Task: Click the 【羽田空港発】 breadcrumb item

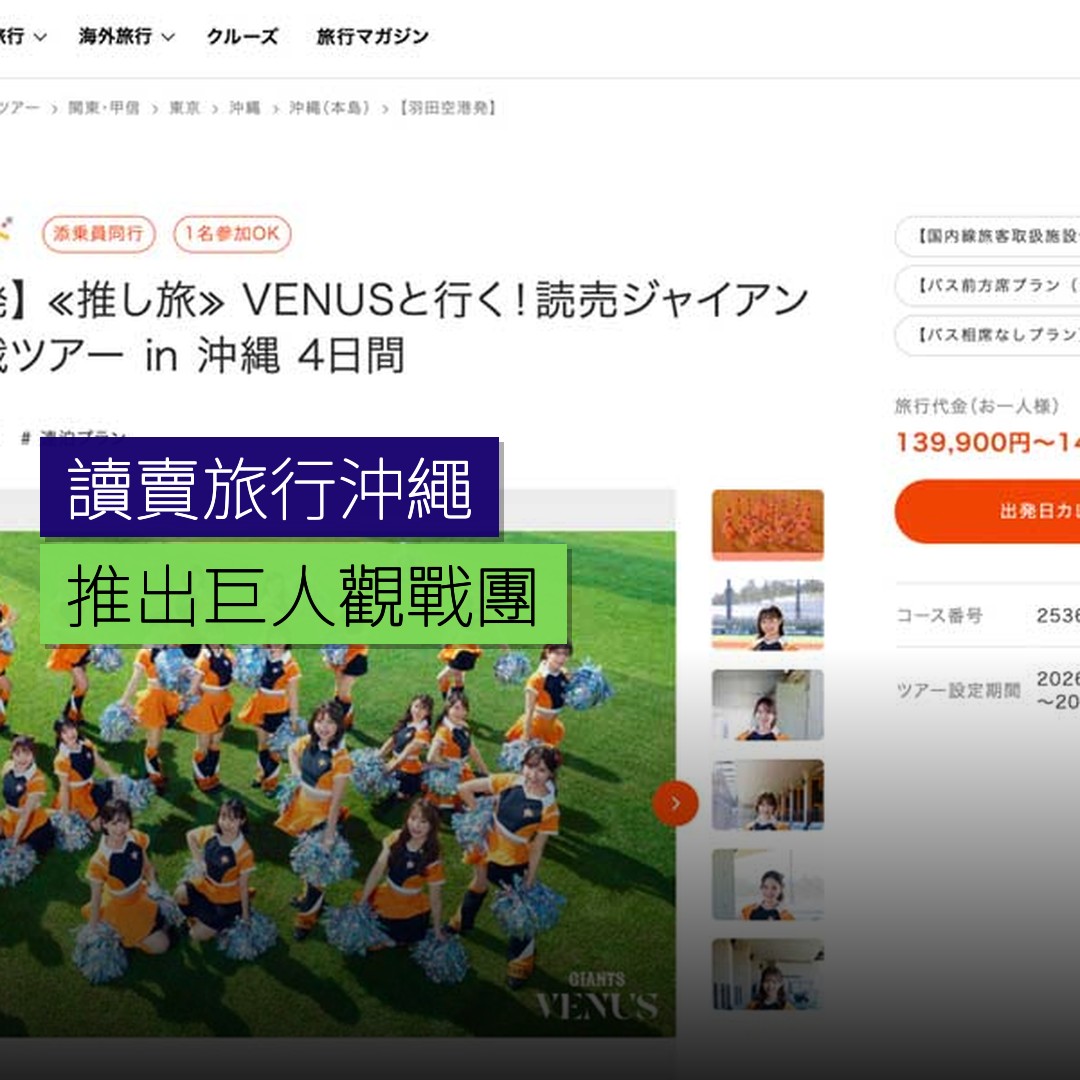Action: [448, 108]
